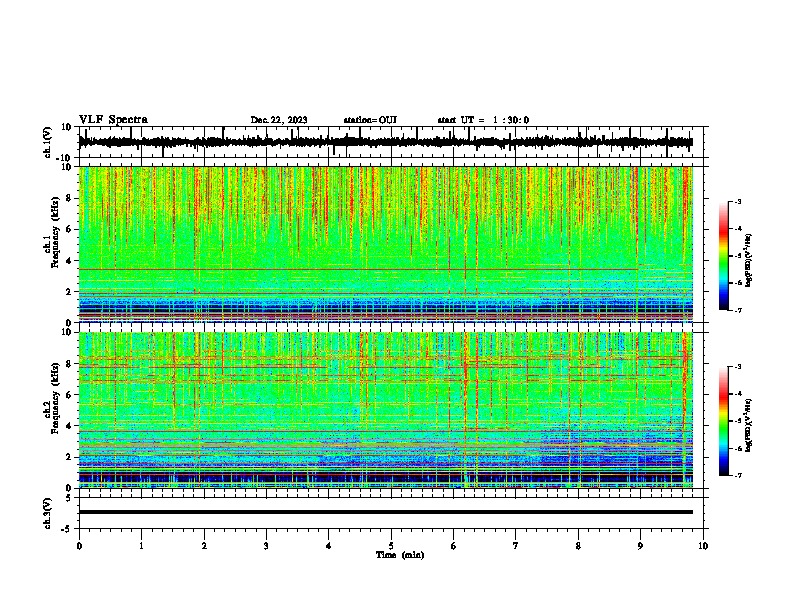This screenshot has width=792, height=612.
Task: Click the '-7' label on ch.2 color bar
Action: [738, 475]
